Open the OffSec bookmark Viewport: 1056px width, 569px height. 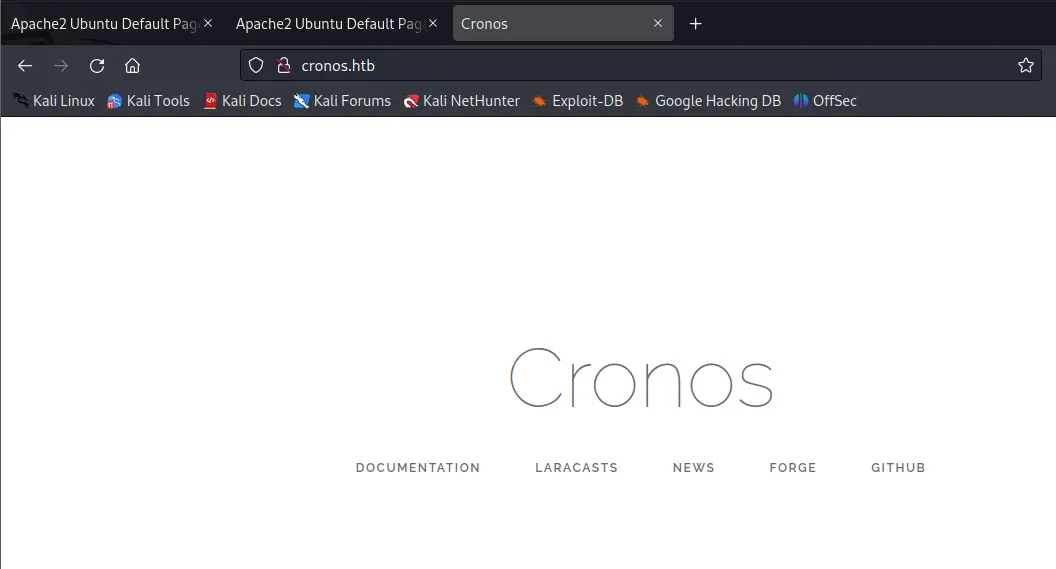825,101
